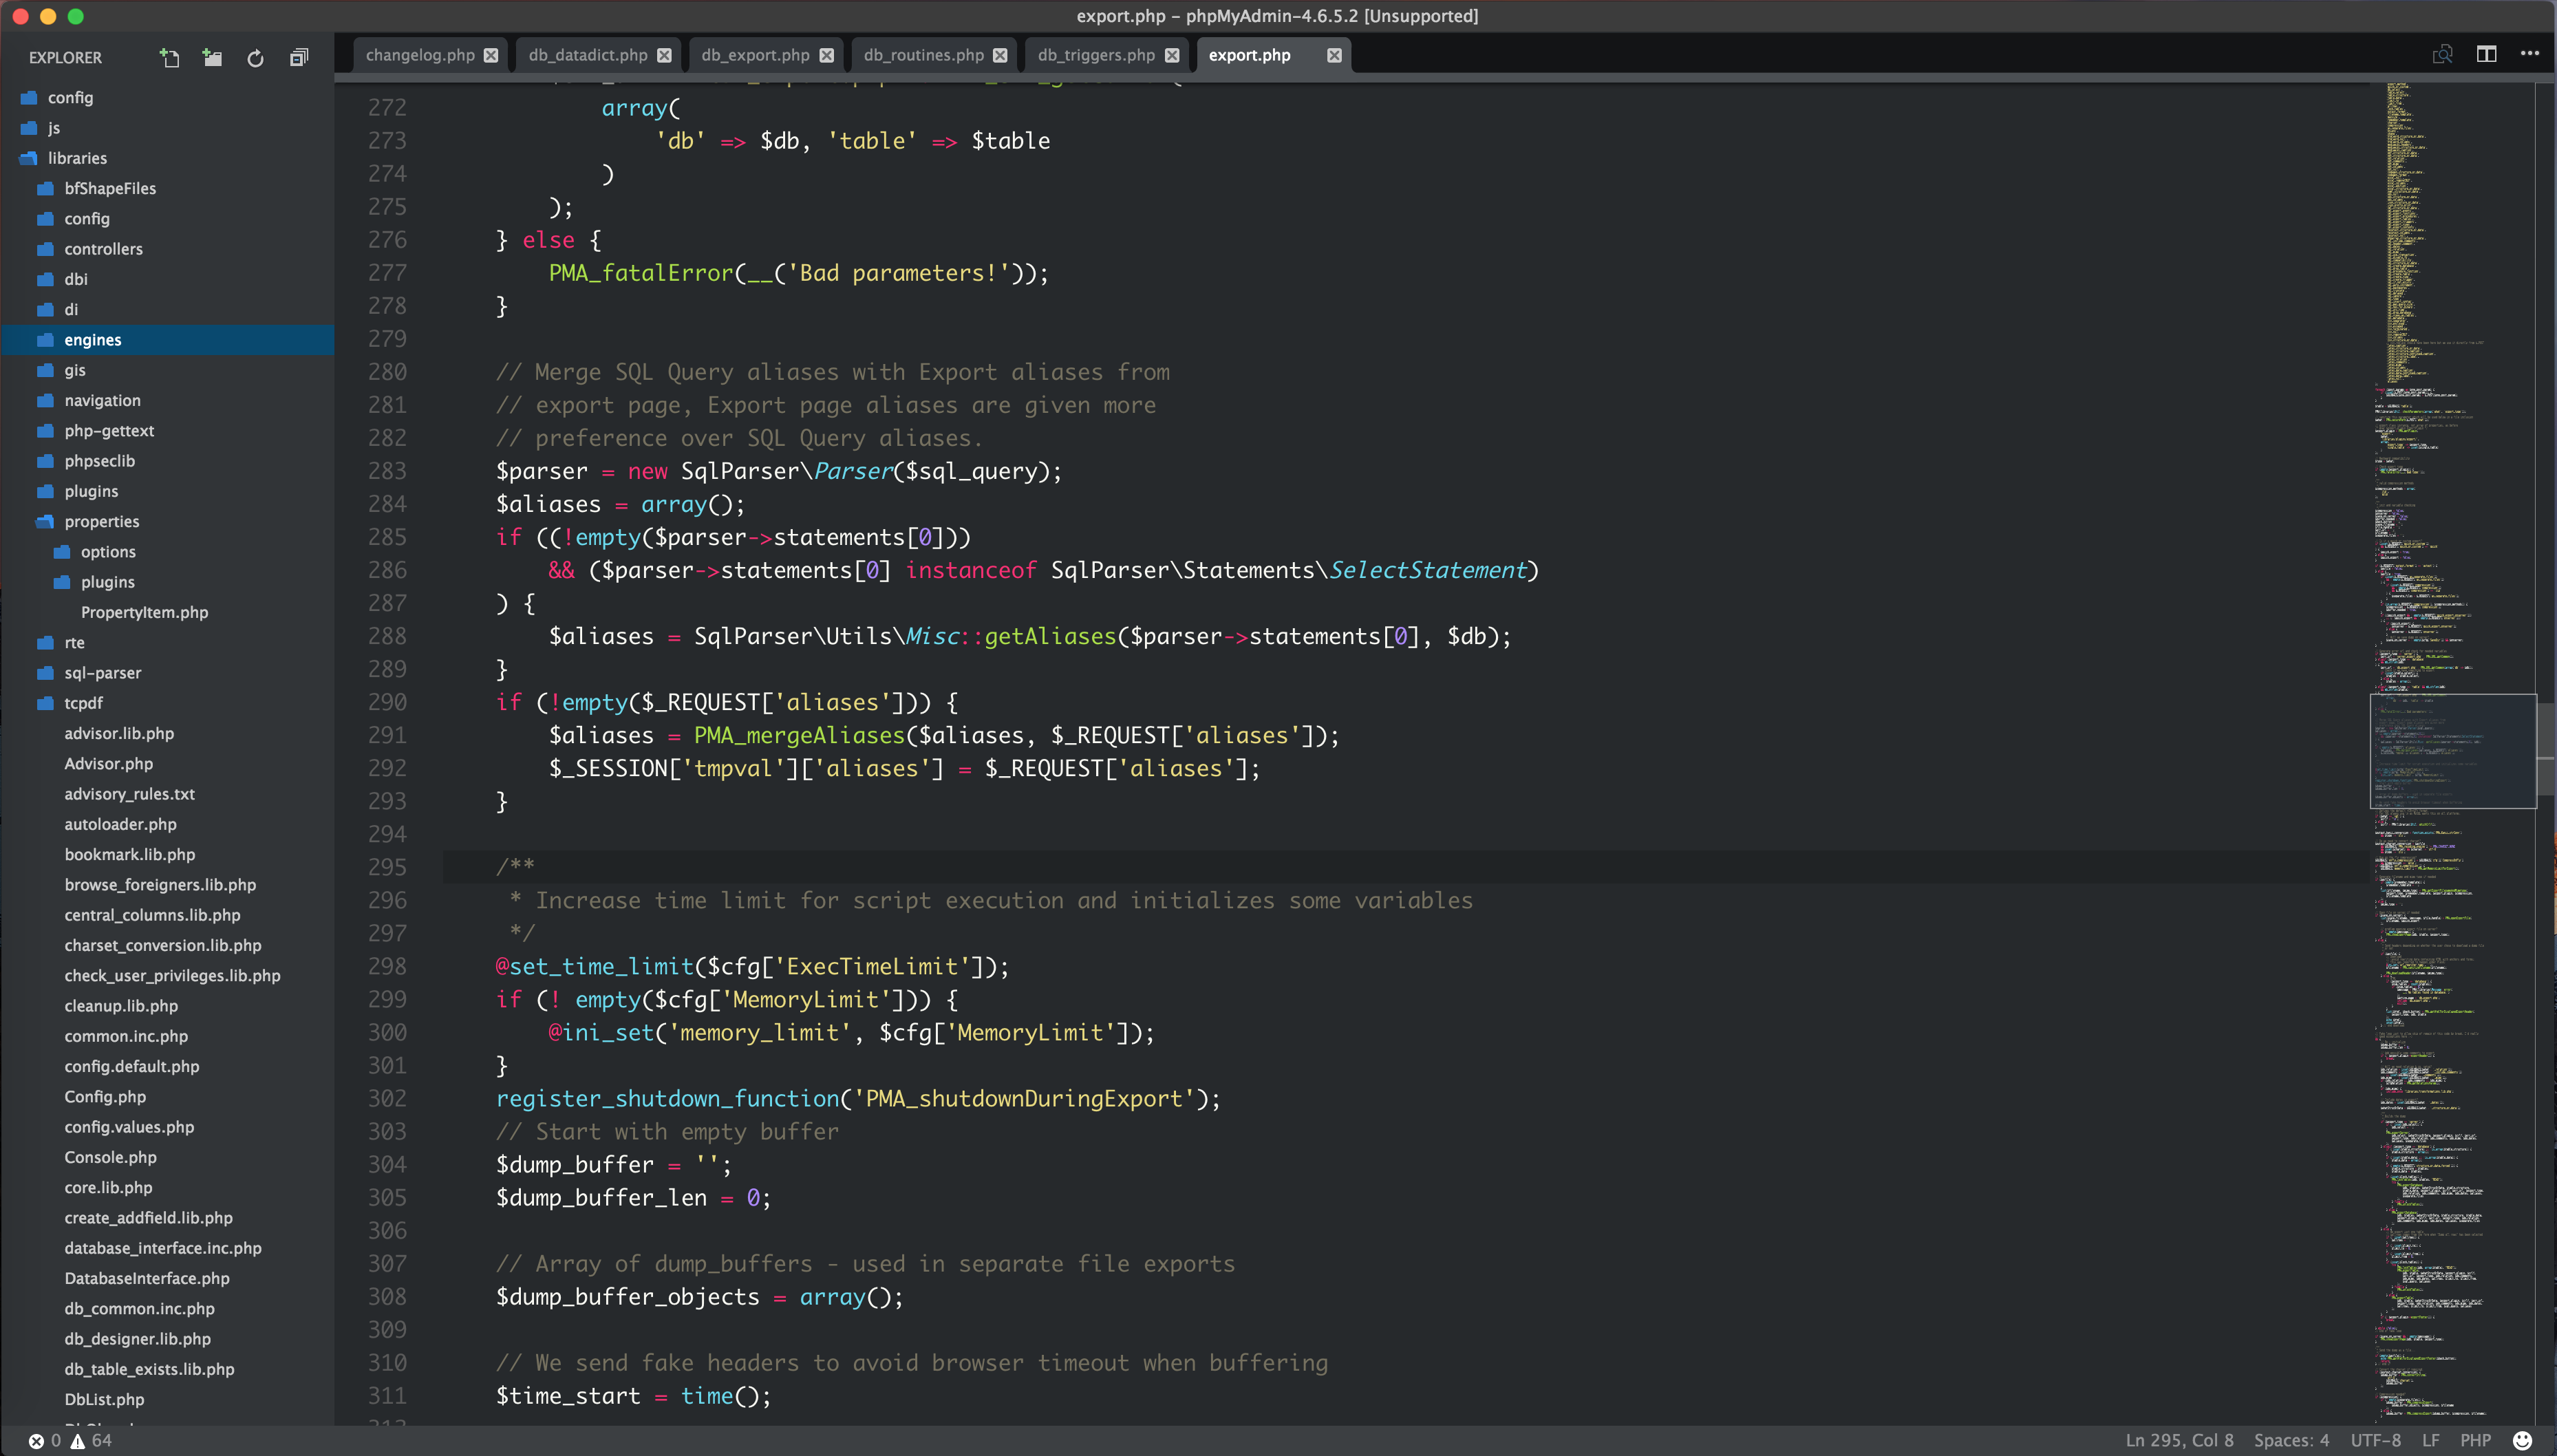
Task: Click the new folder icon in explorer
Action: pos(211,56)
